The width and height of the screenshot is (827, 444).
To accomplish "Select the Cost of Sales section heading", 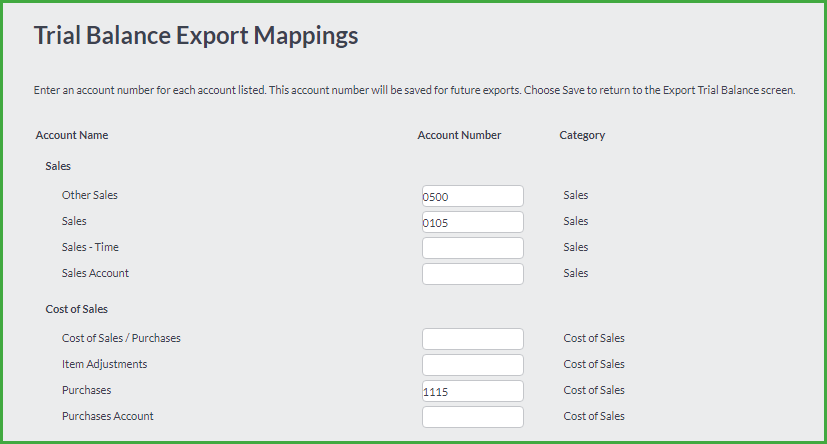I will (76, 309).
